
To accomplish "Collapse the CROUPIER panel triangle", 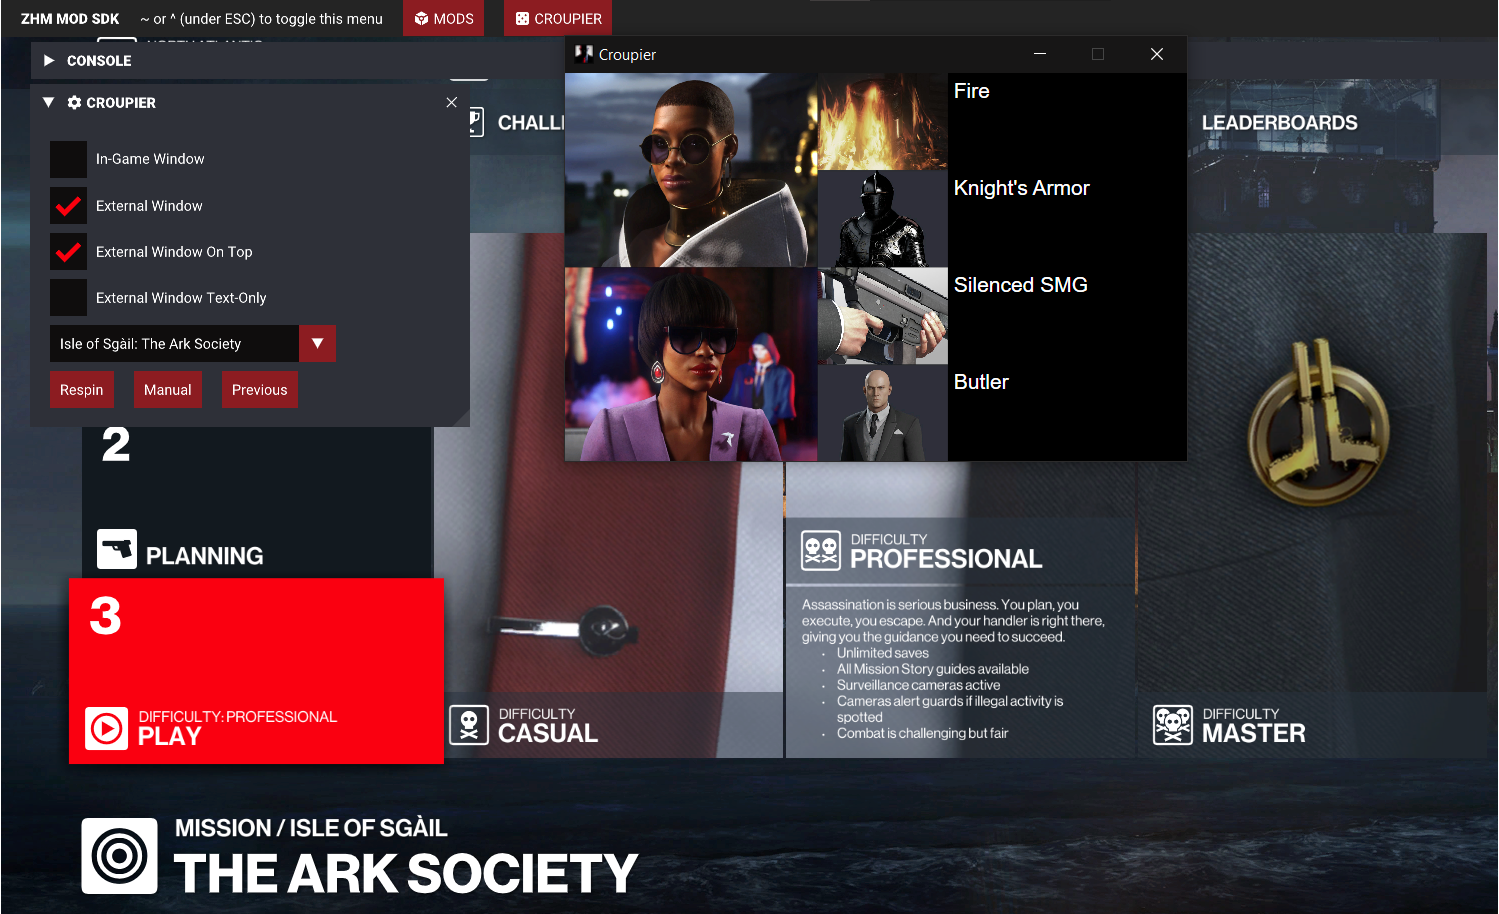I will point(48,102).
